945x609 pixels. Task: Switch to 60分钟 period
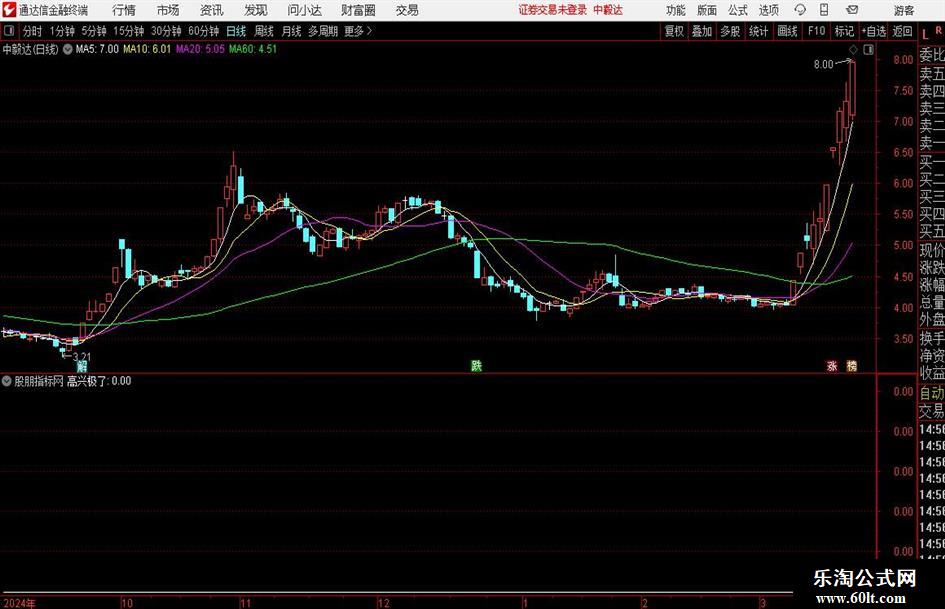tap(203, 31)
